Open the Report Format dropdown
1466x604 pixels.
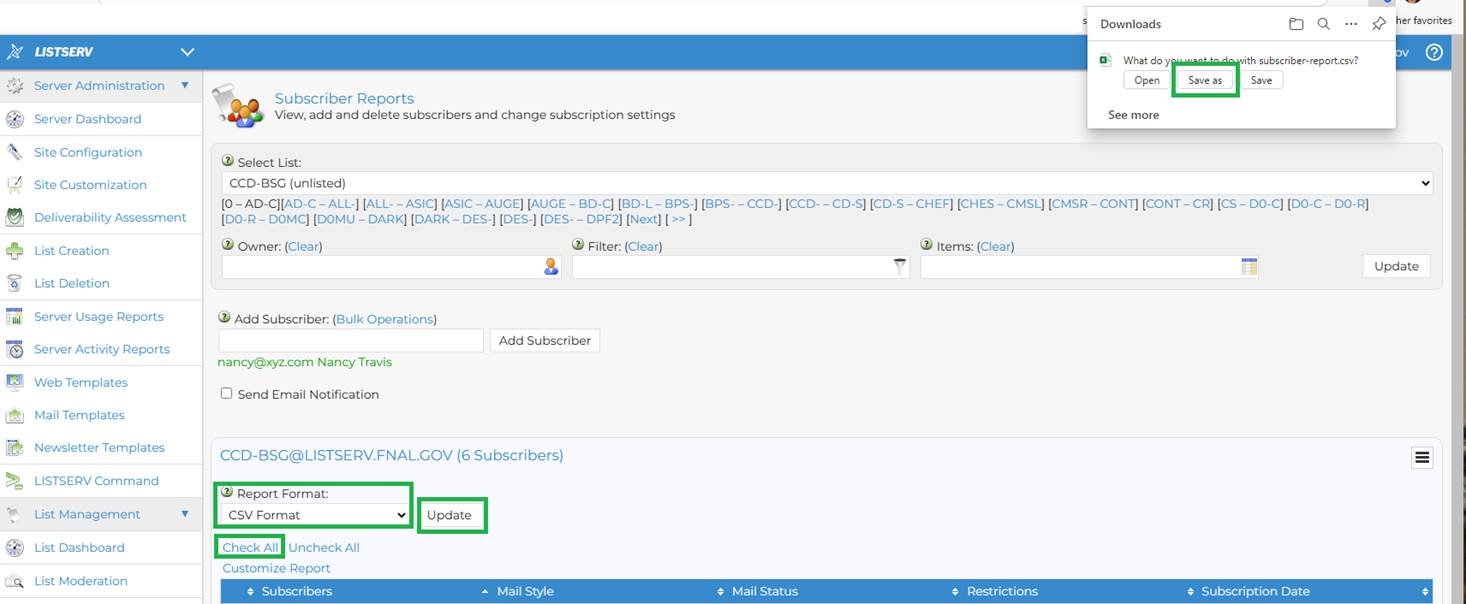point(315,515)
